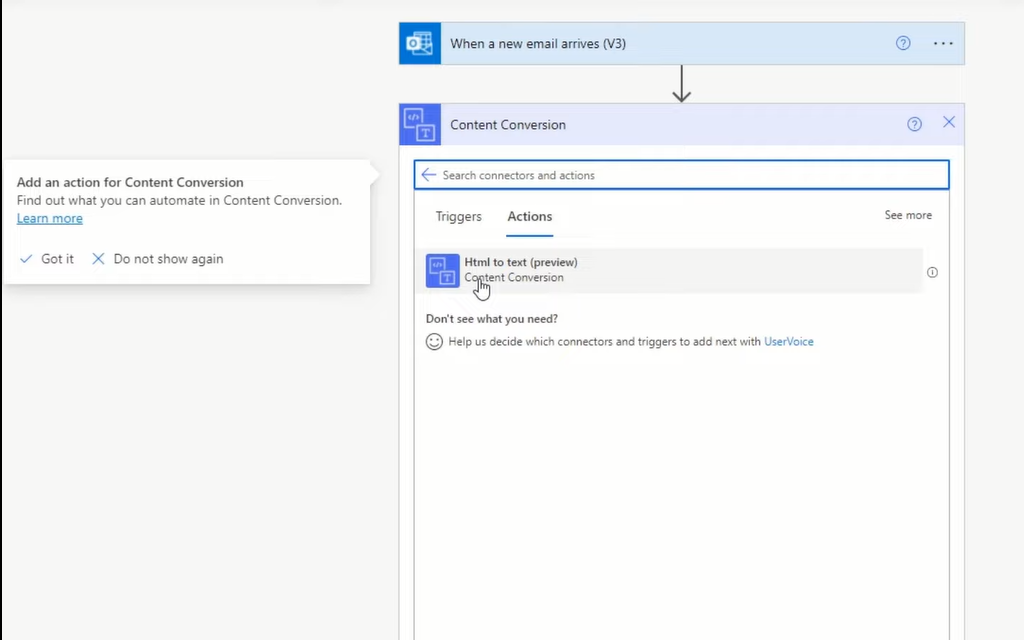This screenshot has height=640, width=1024.
Task: Click When a new email arrives (V3) title
Action: point(538,44)
